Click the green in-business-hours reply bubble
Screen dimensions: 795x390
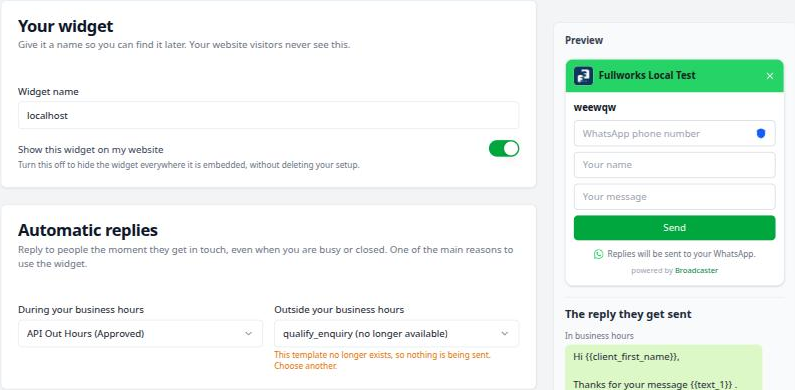[x=664, y=367]
